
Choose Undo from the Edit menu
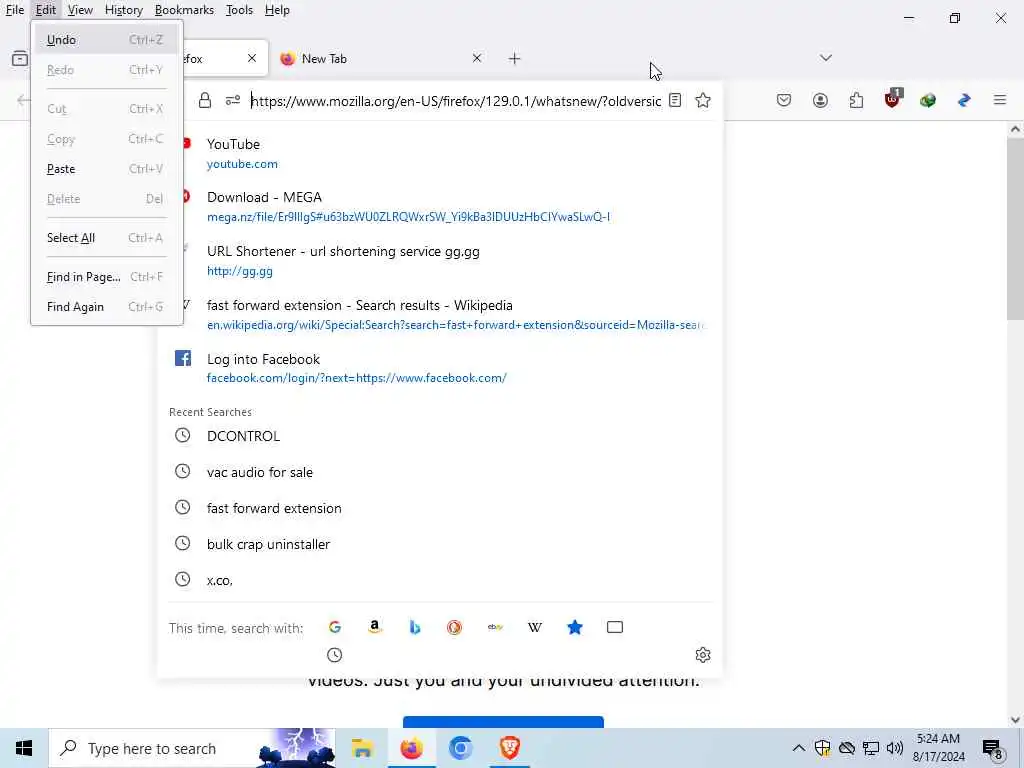tap(106, 40)
